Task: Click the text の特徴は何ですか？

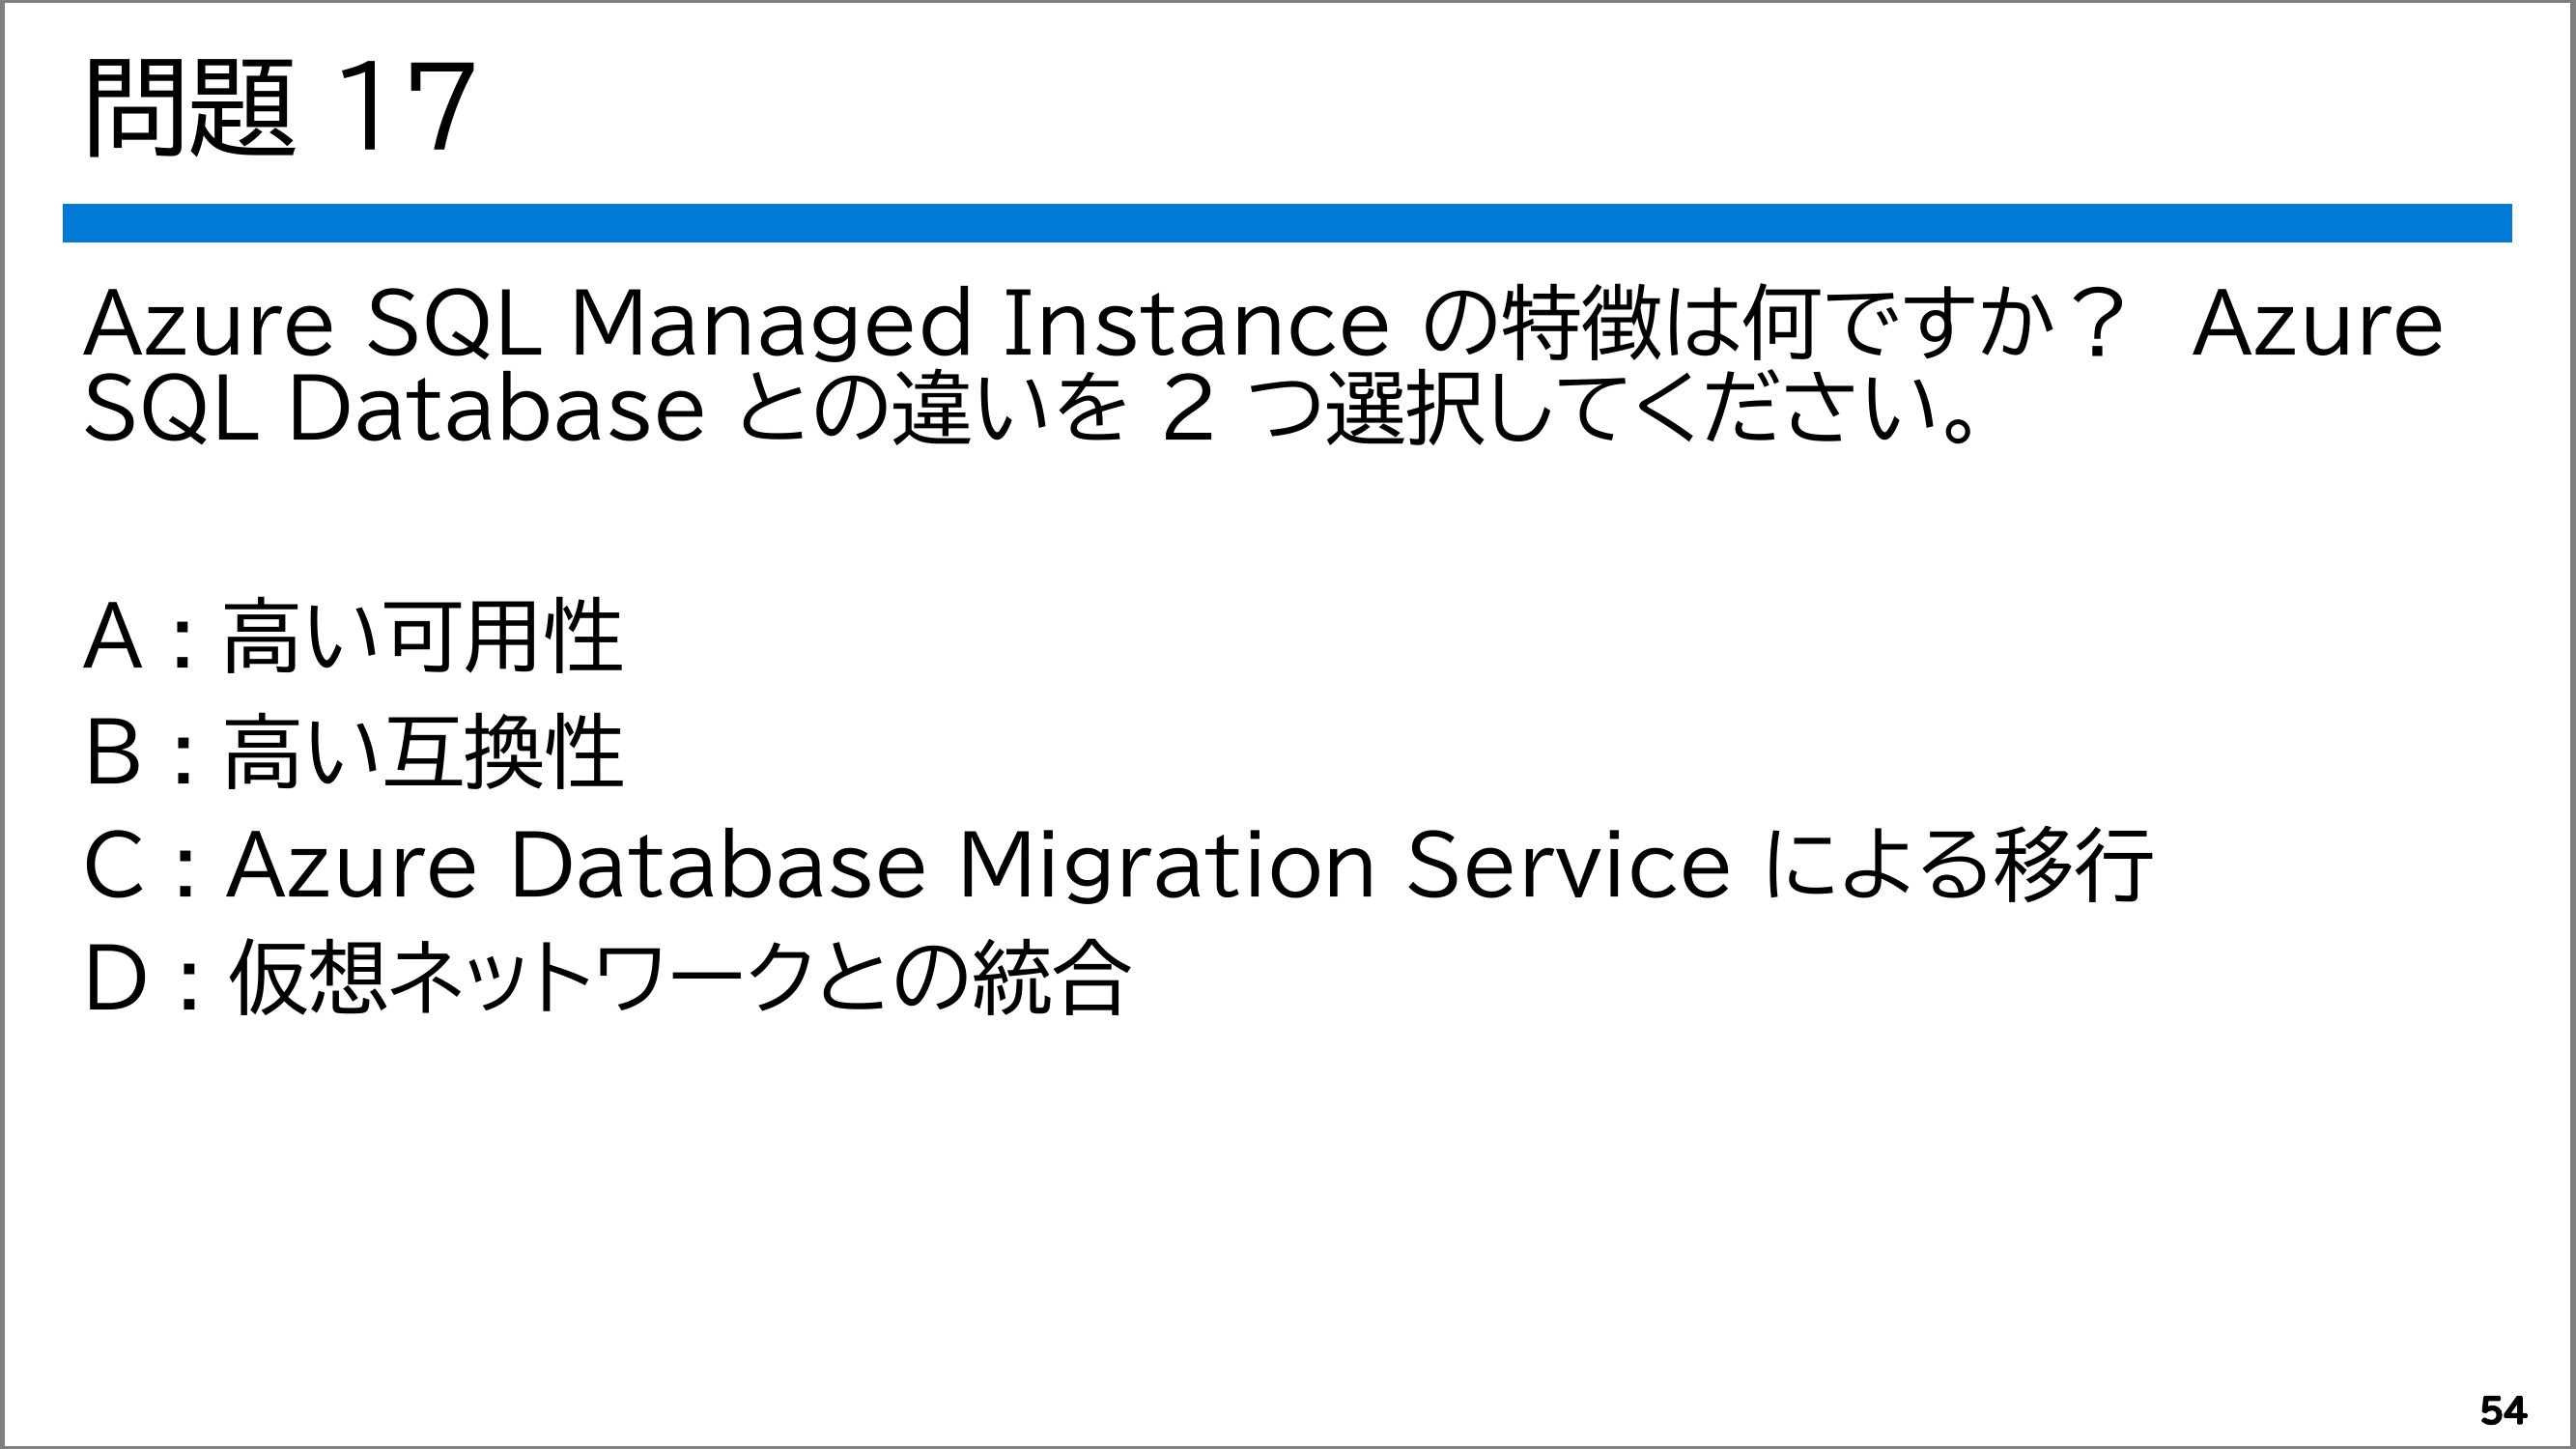Action: coord(1771,323)
